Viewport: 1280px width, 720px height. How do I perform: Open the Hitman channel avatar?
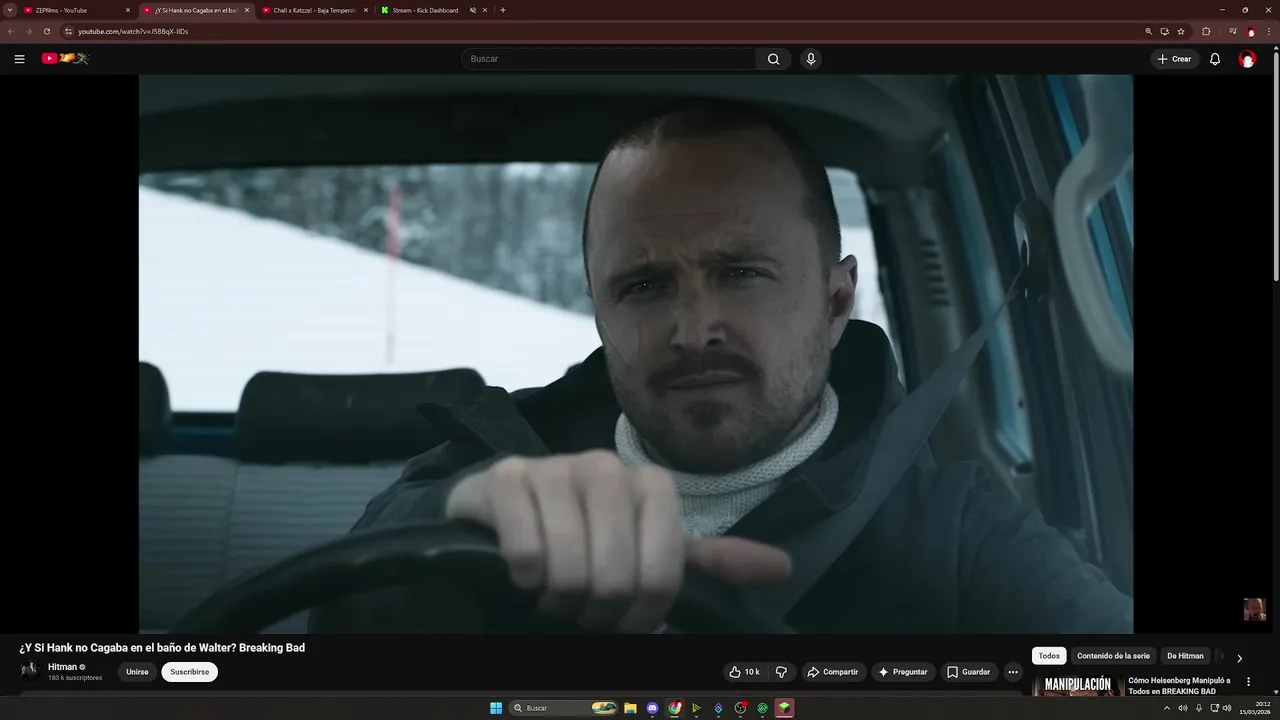point(30,671)
